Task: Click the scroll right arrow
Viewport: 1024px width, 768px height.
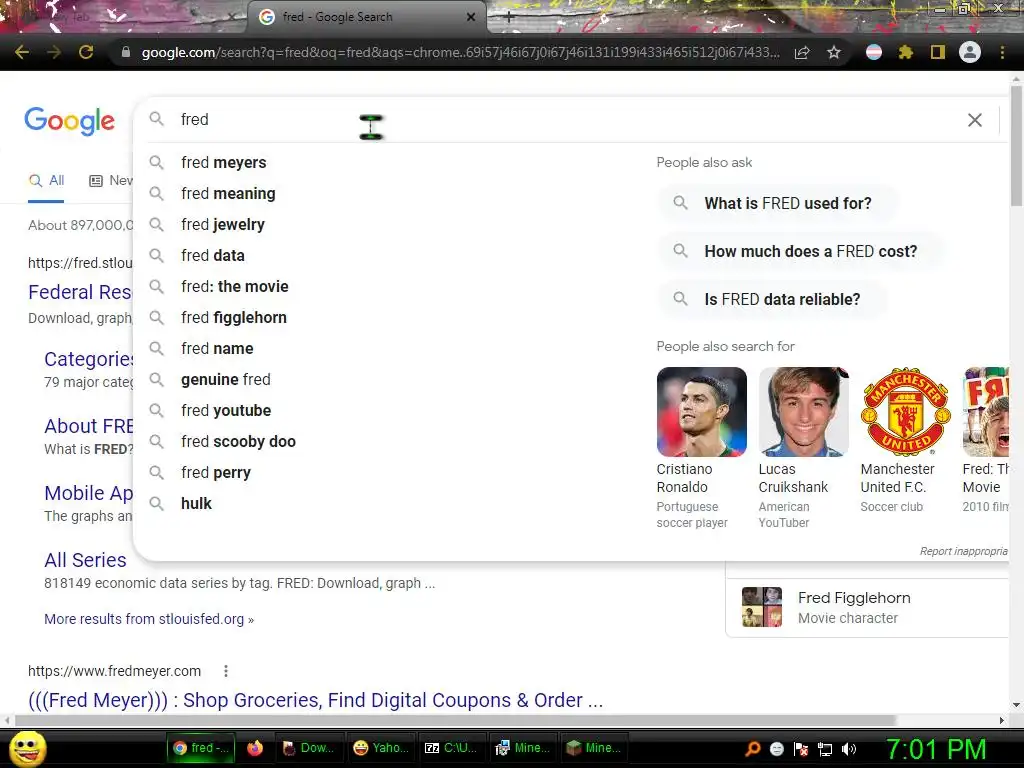Action: (x=1002, y=720)
